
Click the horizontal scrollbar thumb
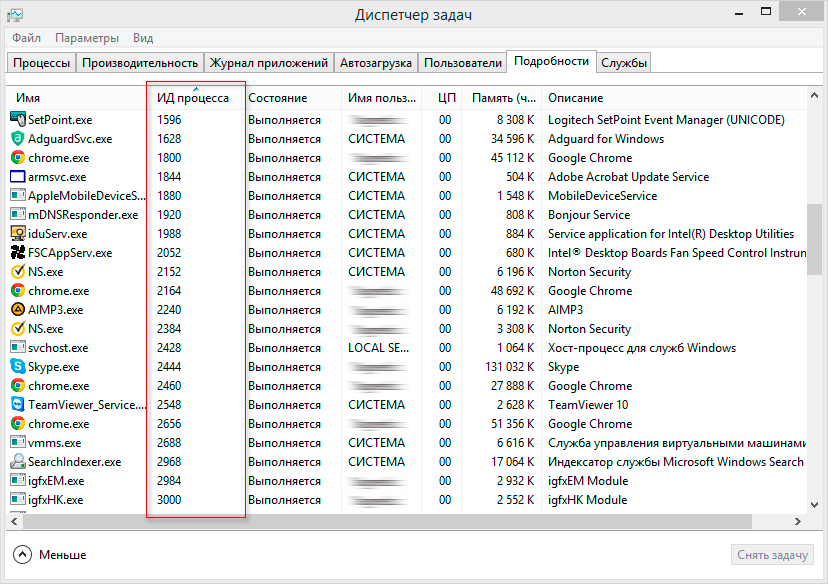click(x=387, y=521)
